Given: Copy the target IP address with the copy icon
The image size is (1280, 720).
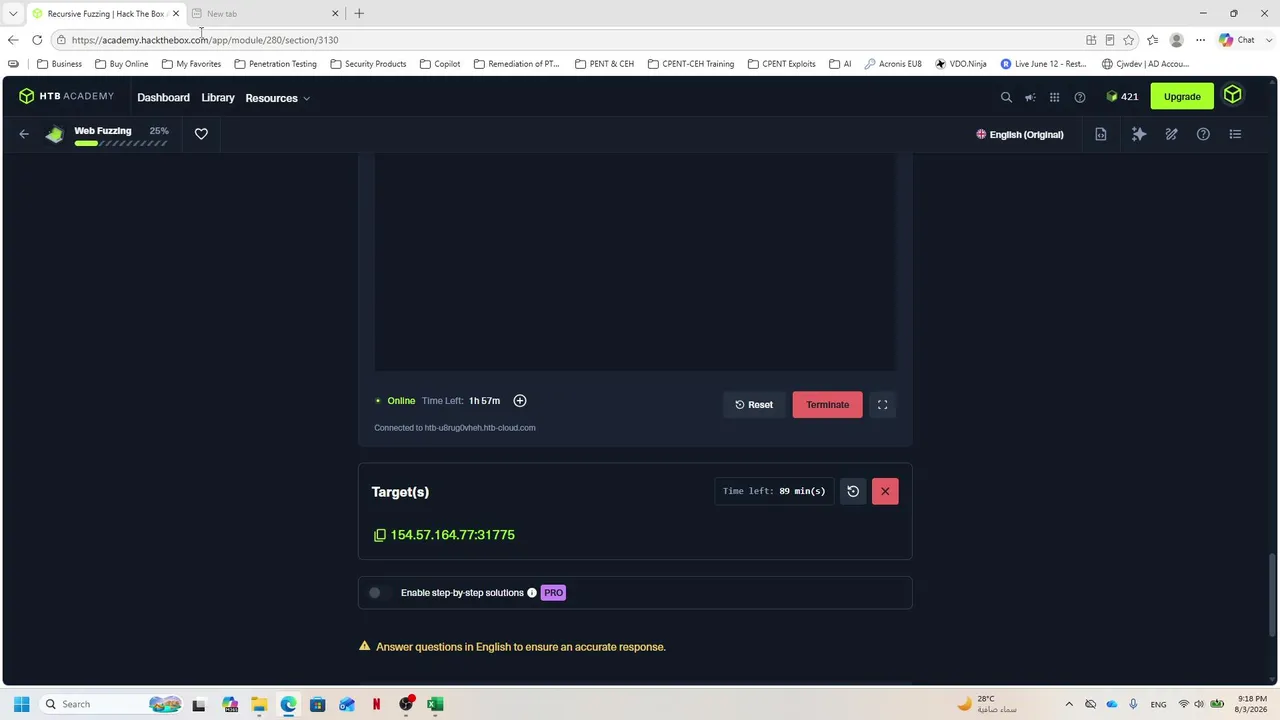Looking at the screenshot, I should coord(379,535).
